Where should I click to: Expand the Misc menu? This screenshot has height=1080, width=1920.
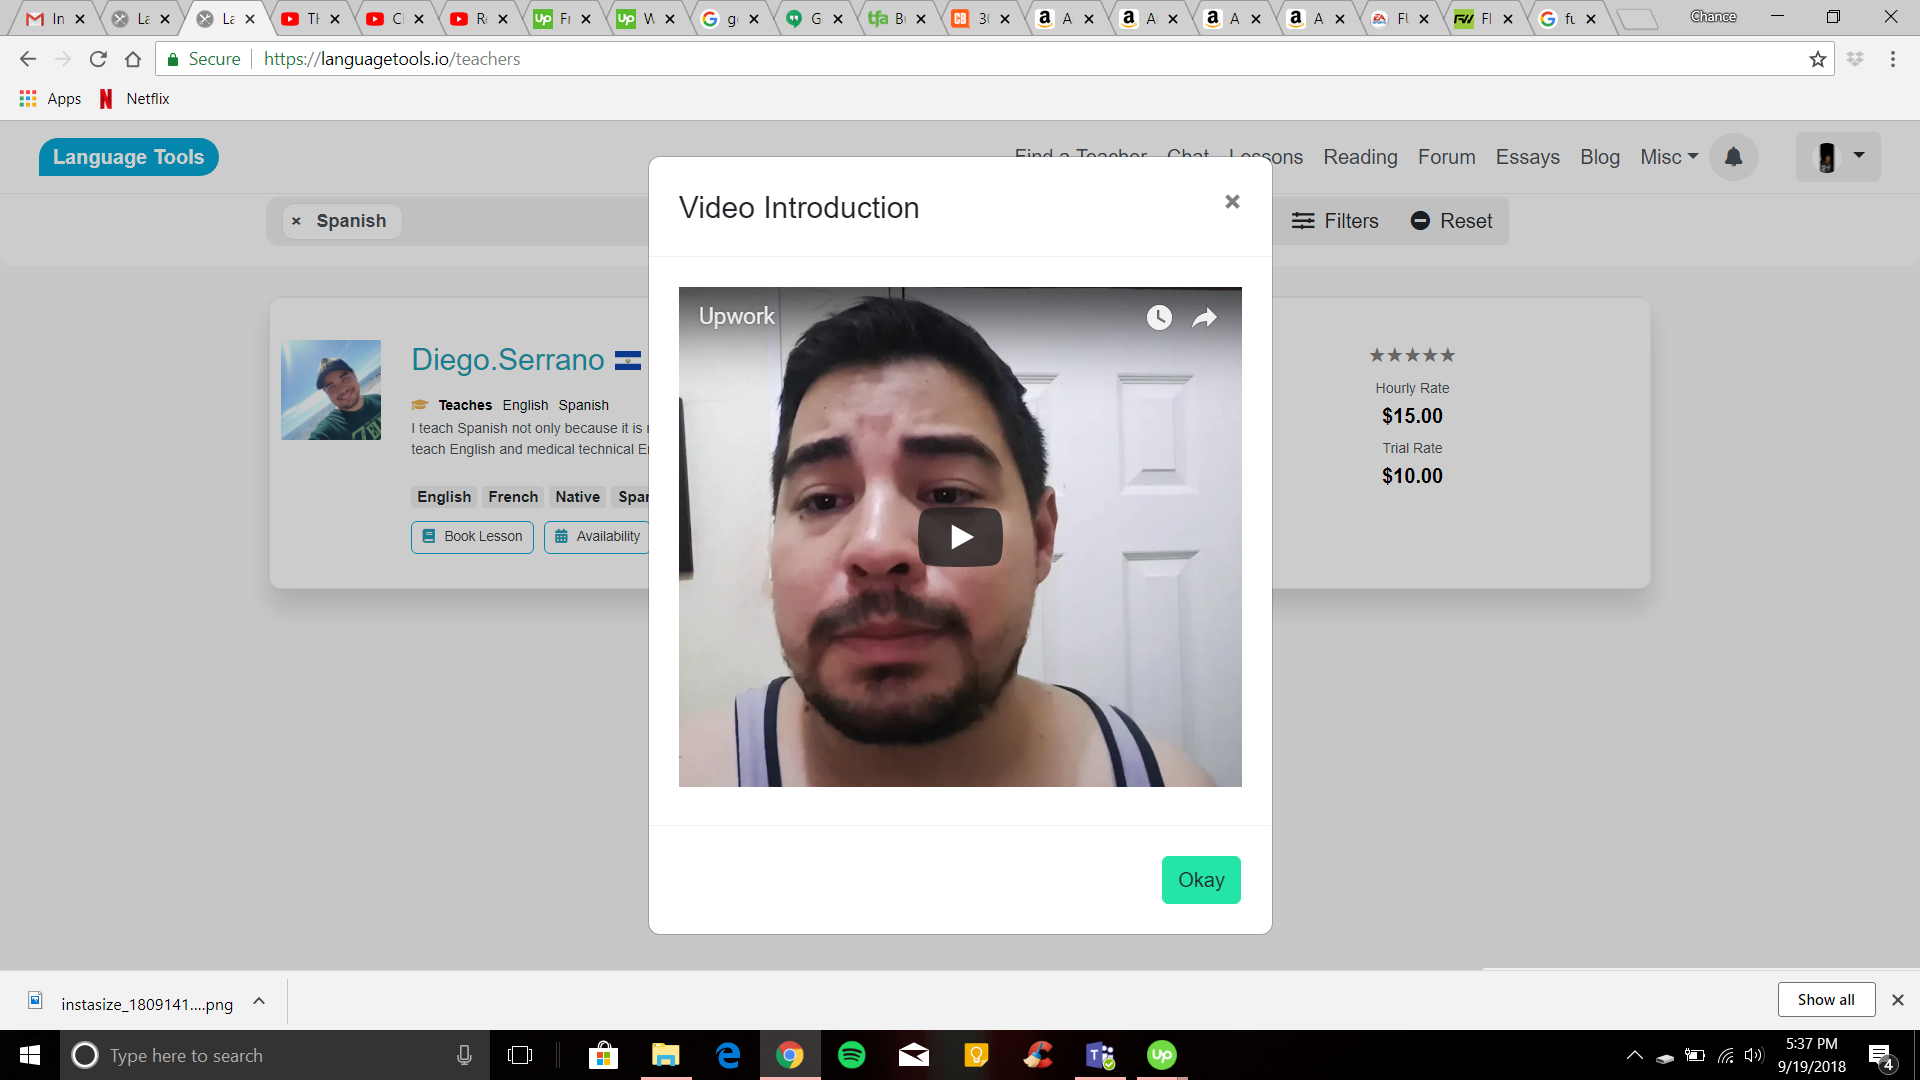(1668, 157)
